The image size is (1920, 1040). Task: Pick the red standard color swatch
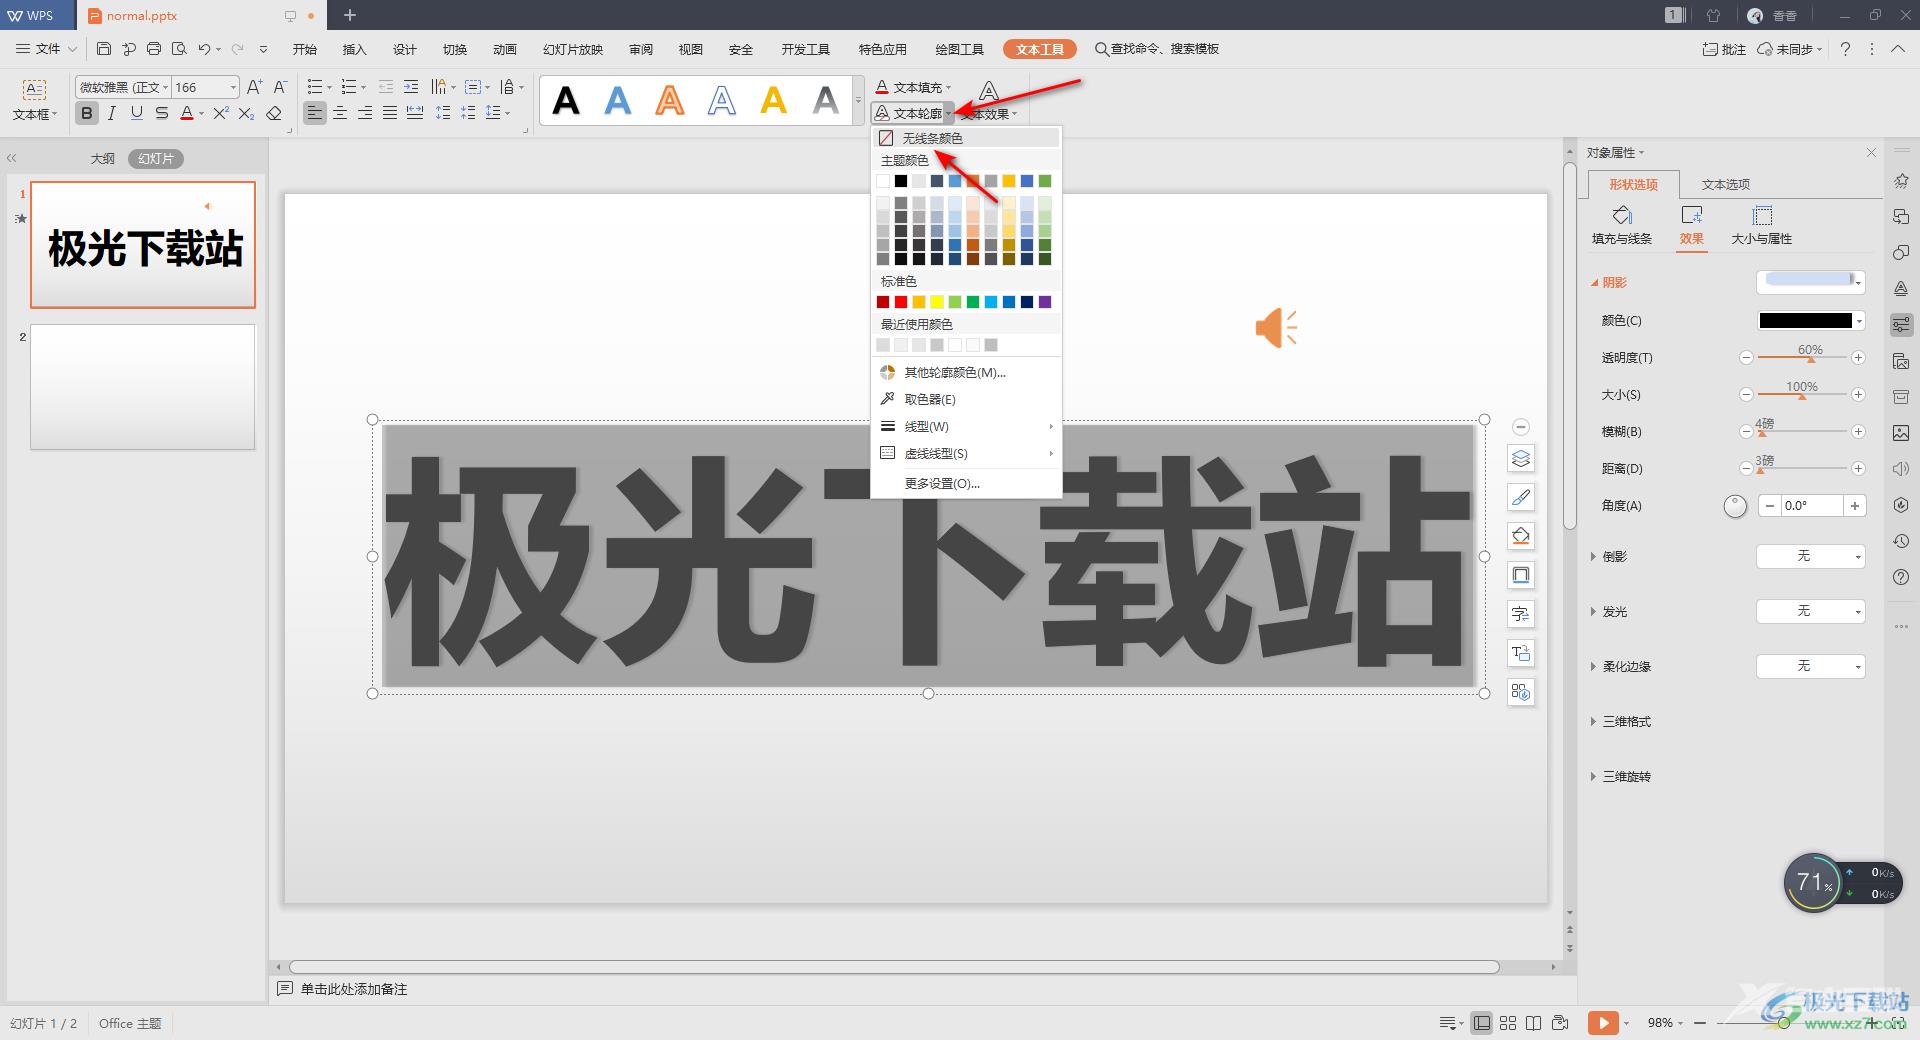(901, 302)
